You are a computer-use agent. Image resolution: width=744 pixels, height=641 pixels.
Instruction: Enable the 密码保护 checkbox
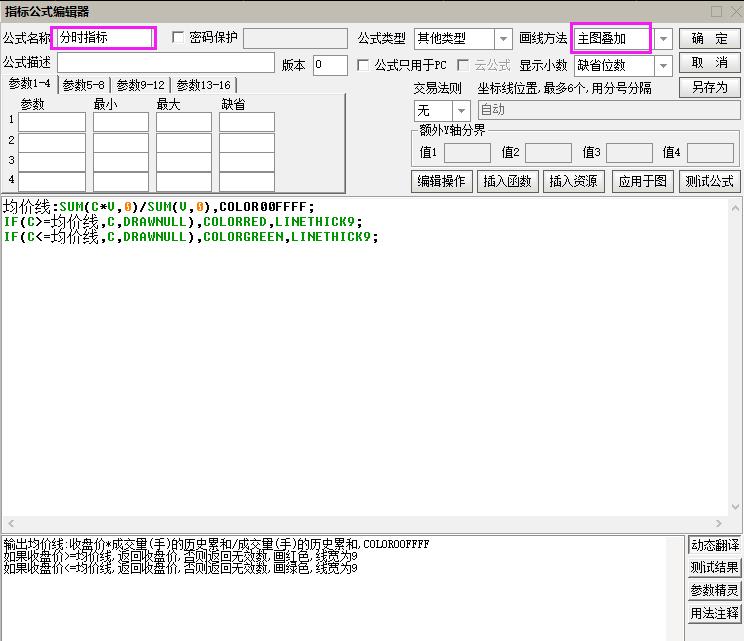(x=179, y=38)
